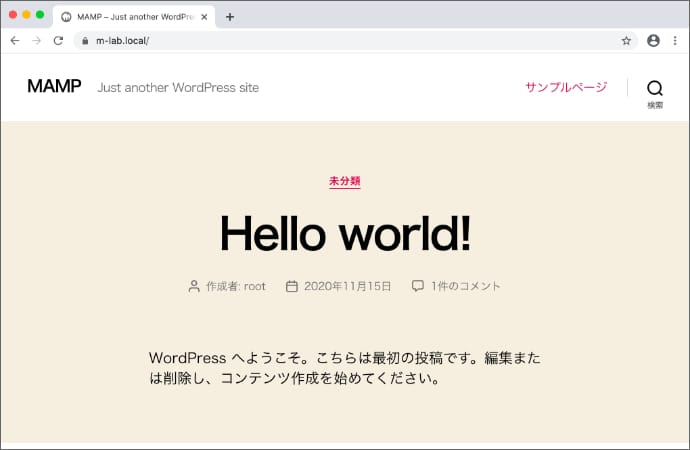Open the 未分類 category link
The height and width of the screenshot is (450, 690).
pyautogui.click(x=344, y=181)
